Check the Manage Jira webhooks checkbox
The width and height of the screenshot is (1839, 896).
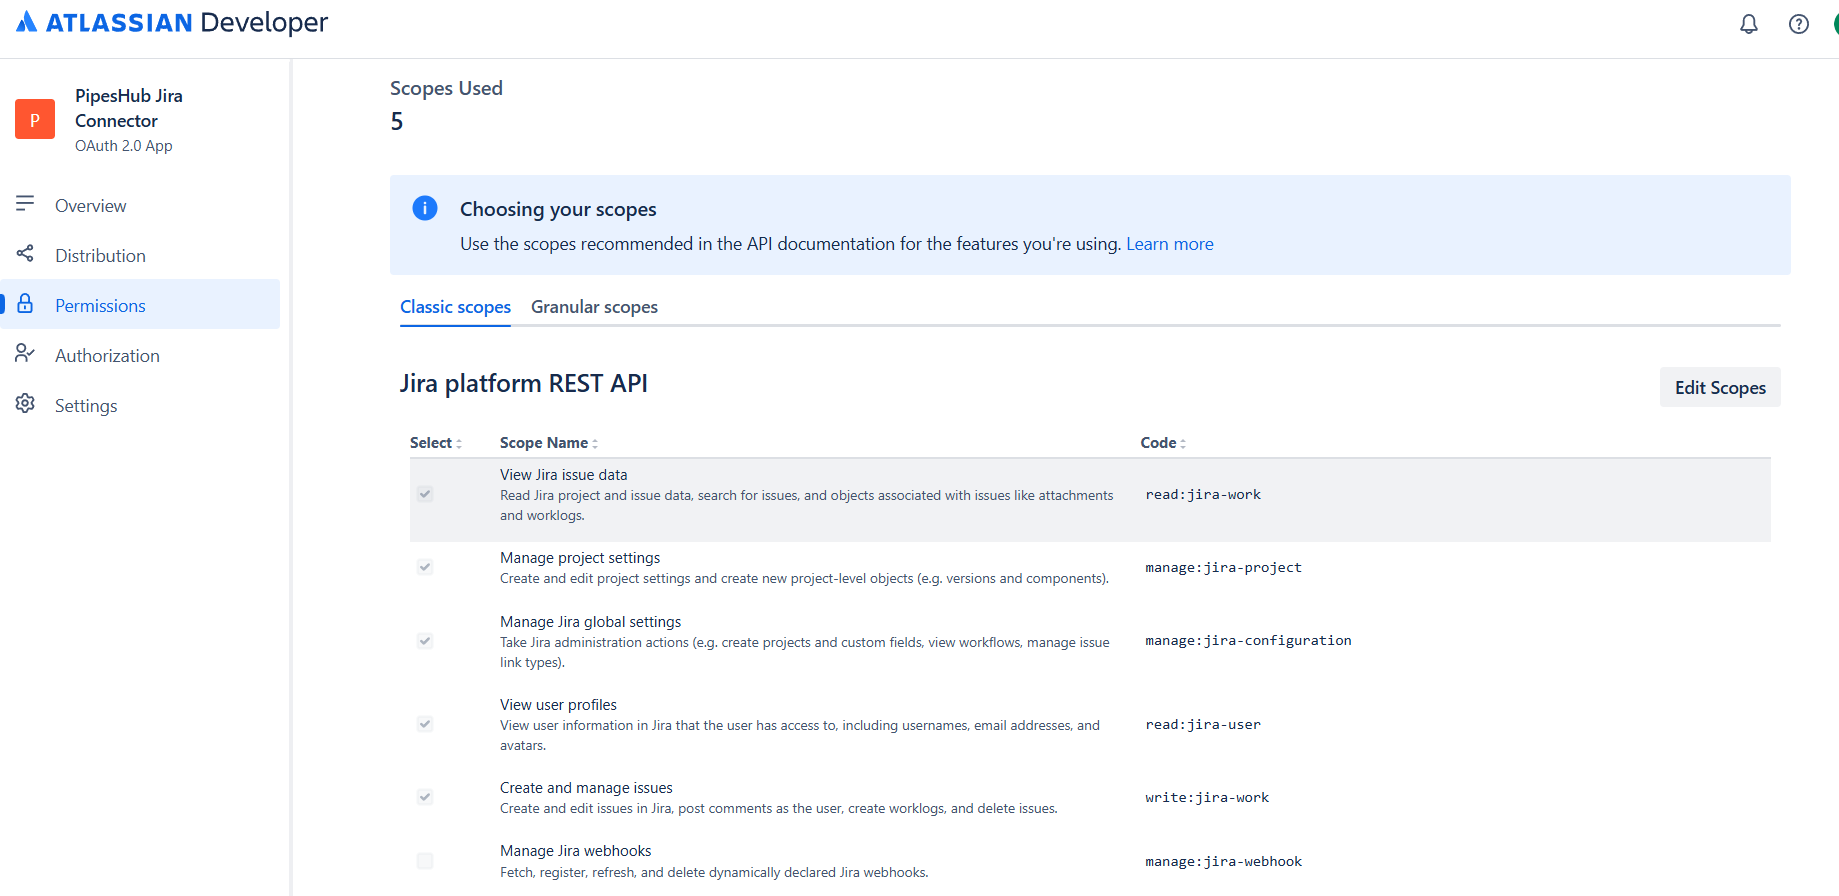(x=425, y=861)
